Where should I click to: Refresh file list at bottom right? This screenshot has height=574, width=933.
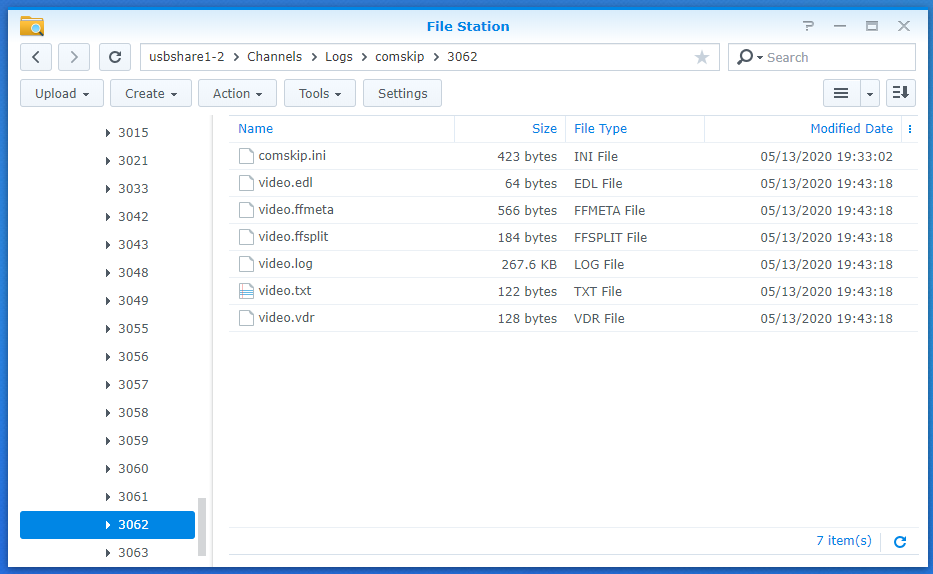899,541
